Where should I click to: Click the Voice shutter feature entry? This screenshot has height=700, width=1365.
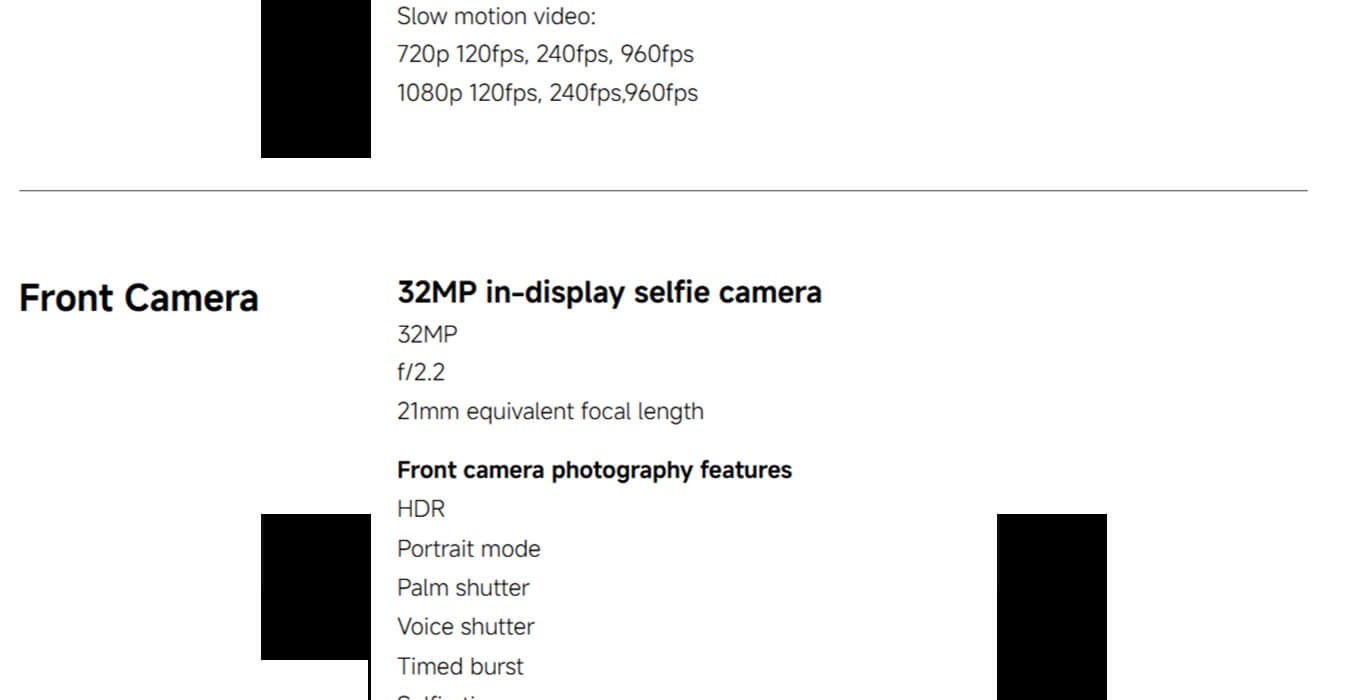465,627
